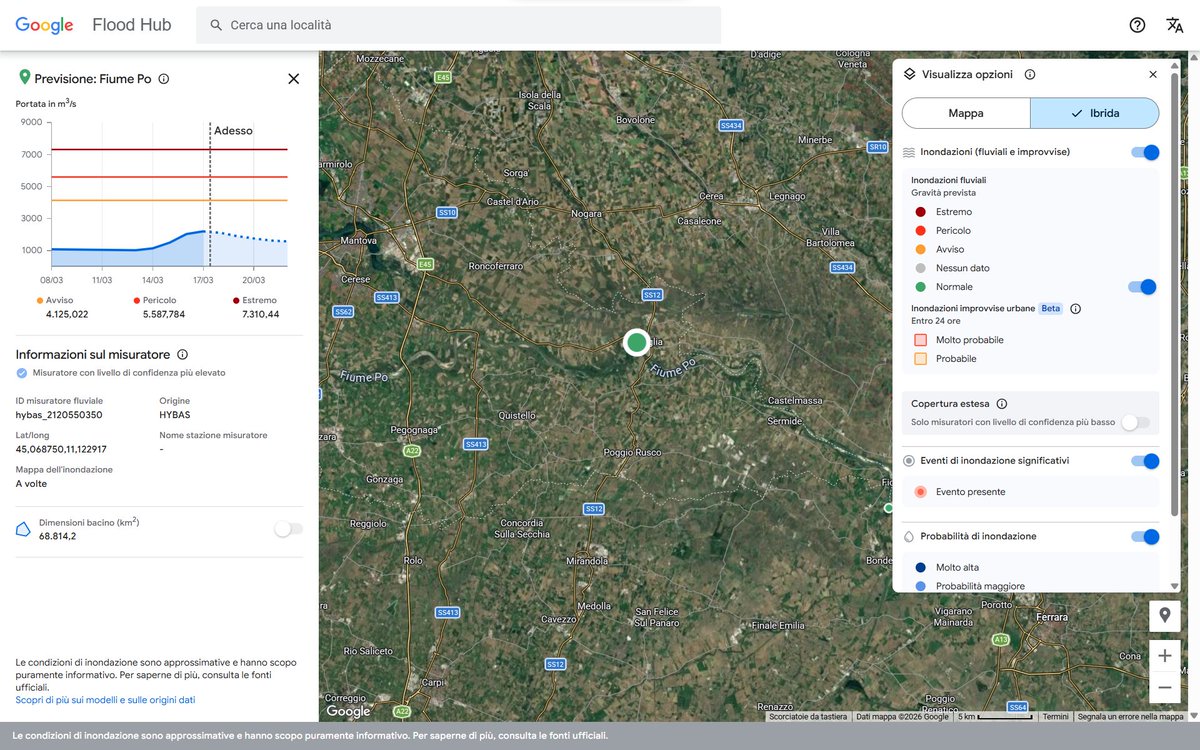
Task: Select the Ibrida view tab
Action: (x=1095, y=113)
